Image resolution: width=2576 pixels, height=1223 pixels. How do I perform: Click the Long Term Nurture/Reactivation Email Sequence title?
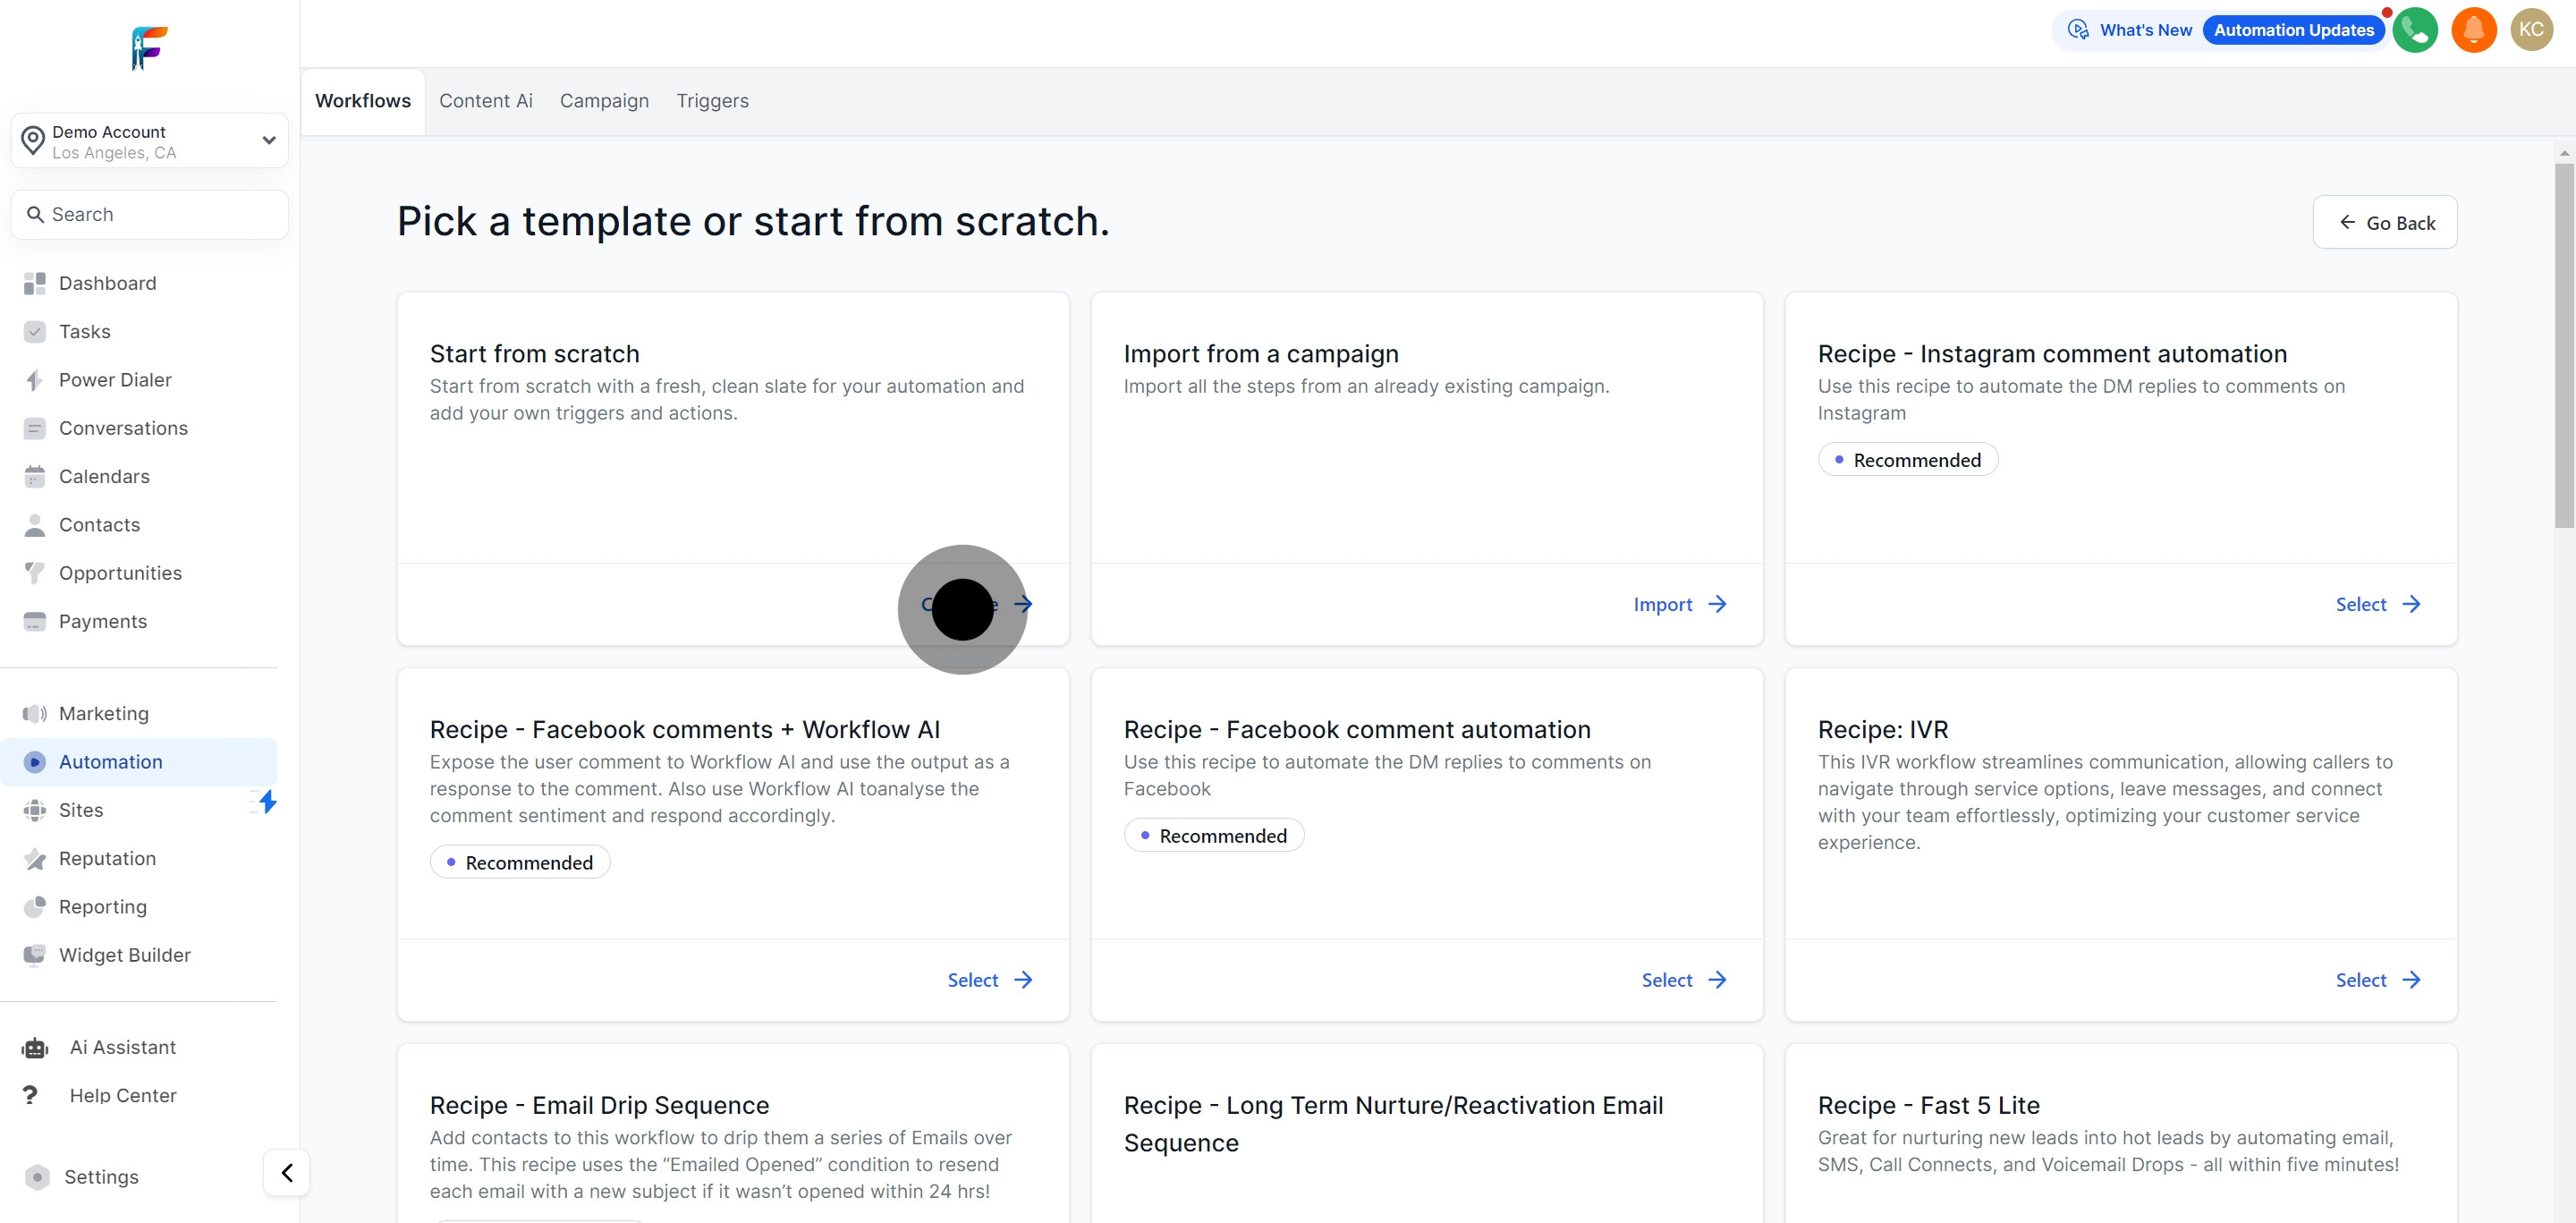click(x=1393, y=1125)
